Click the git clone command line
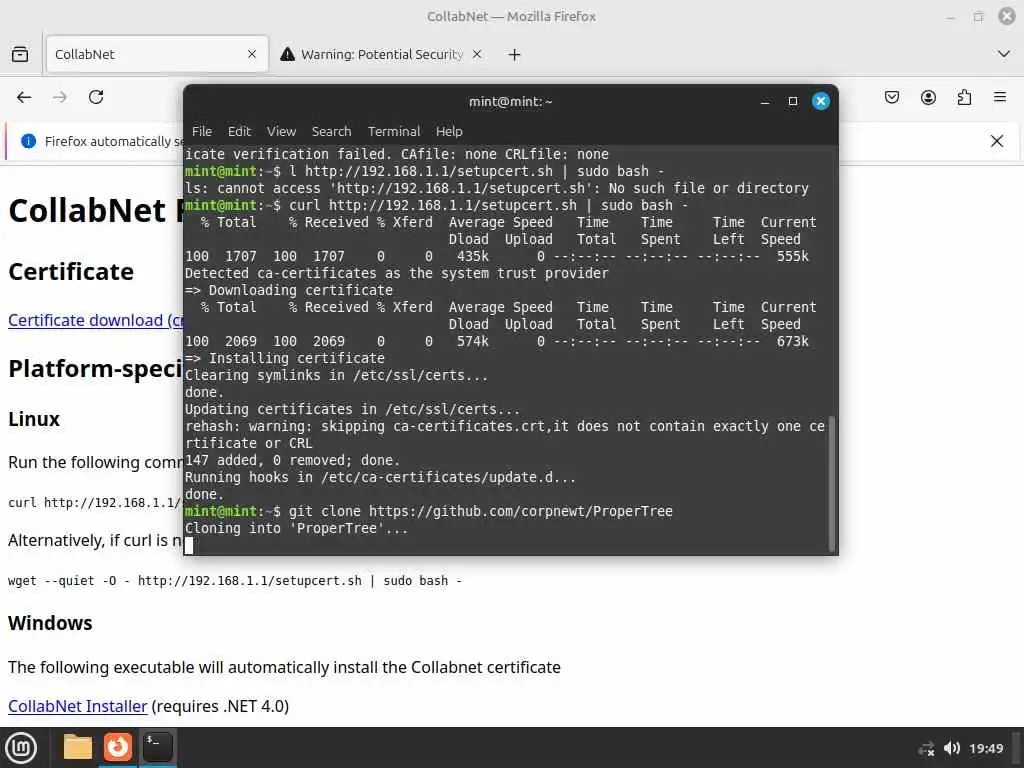This screenshot has height=768, width=1024. pos(428,511)
